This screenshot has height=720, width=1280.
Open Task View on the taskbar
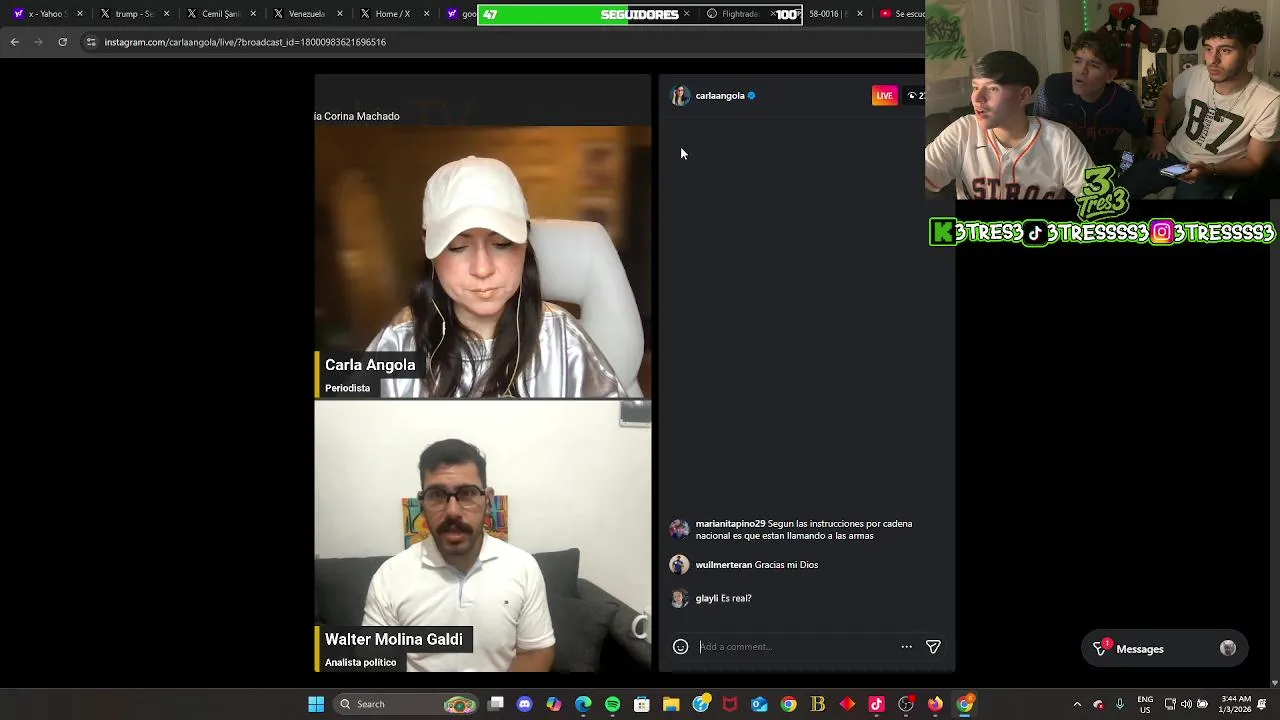tap(495, 704)
